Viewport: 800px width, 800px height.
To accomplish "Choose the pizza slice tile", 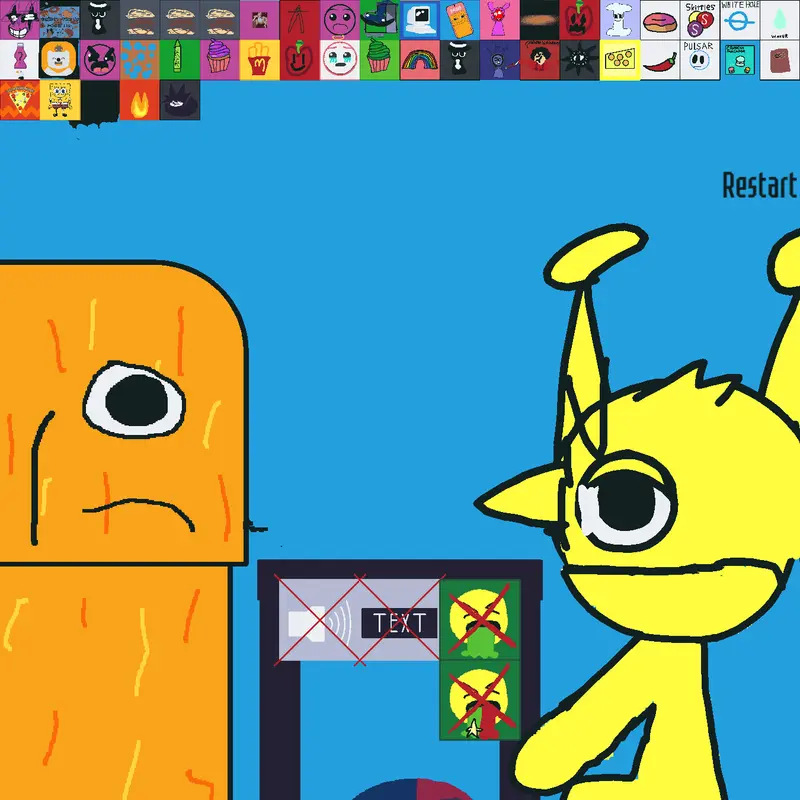I will pos(19,99).
